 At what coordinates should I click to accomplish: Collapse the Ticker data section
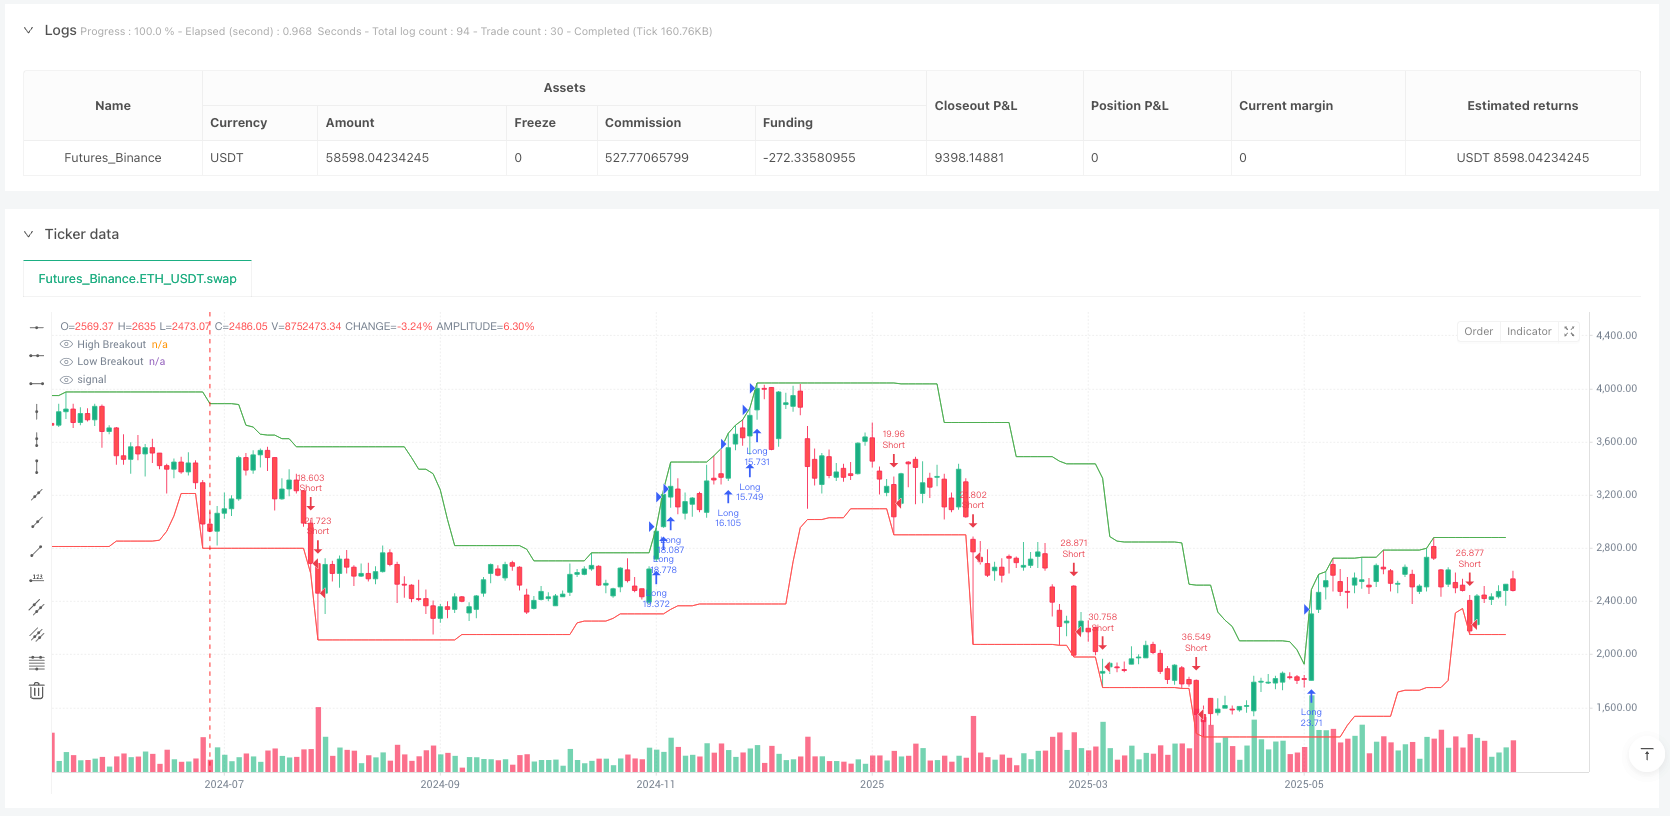(28, 234)
